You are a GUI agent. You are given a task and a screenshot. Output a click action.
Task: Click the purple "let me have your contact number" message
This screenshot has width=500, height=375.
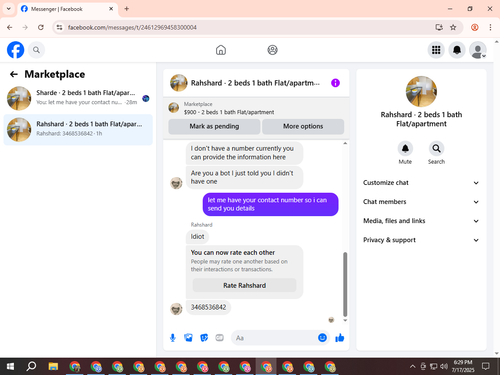(270, 204)
